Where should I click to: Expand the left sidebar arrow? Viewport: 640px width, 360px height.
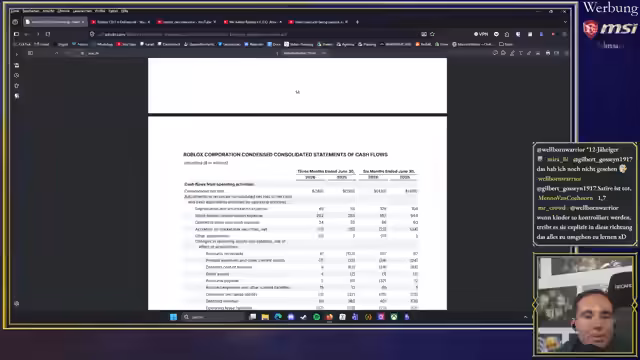pyautogui.click(x=17, y=54)
